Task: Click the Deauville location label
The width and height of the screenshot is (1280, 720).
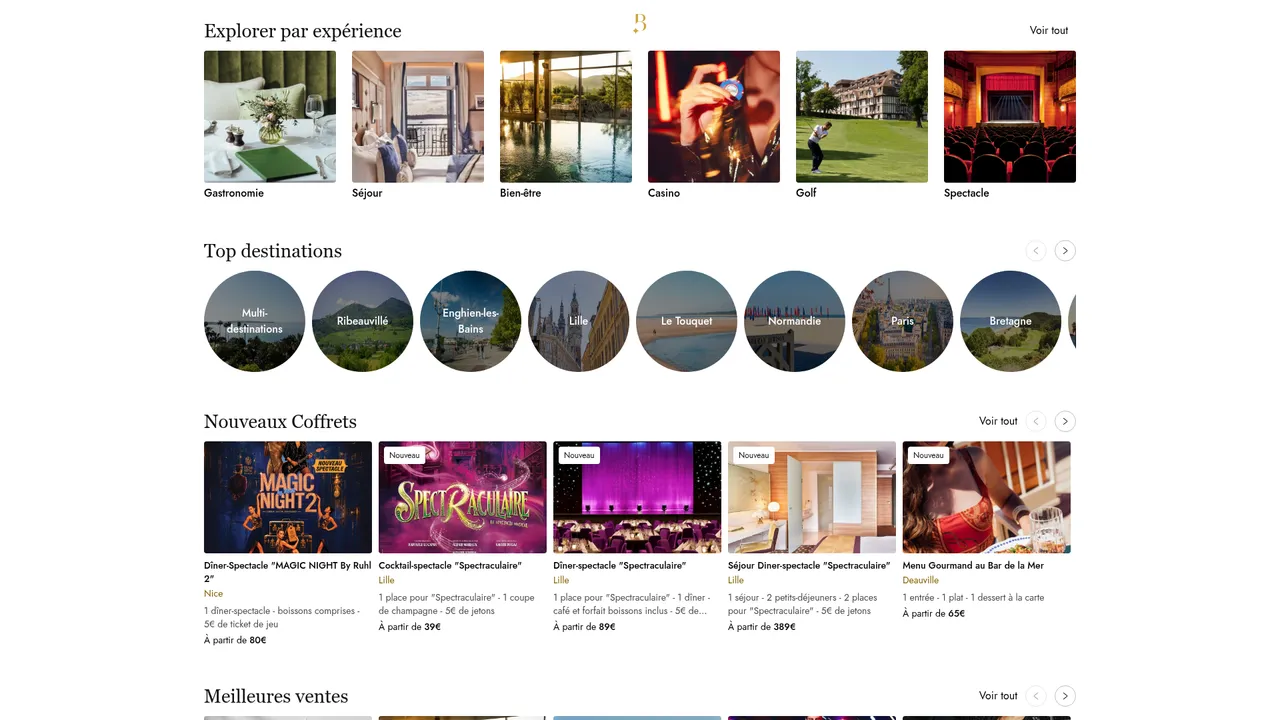Action: pyautogui.click(x=921, y=580)
